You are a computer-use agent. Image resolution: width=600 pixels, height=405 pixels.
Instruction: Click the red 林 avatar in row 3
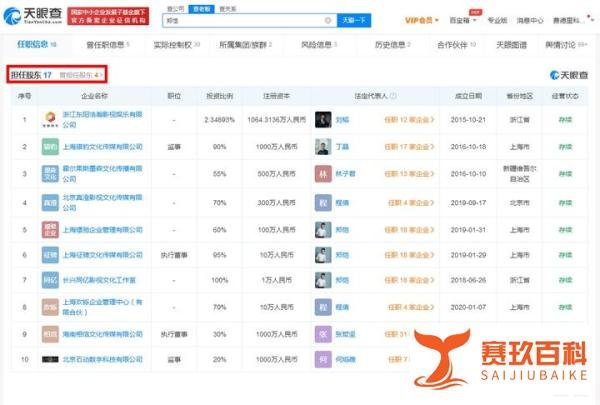click(323, 174)
